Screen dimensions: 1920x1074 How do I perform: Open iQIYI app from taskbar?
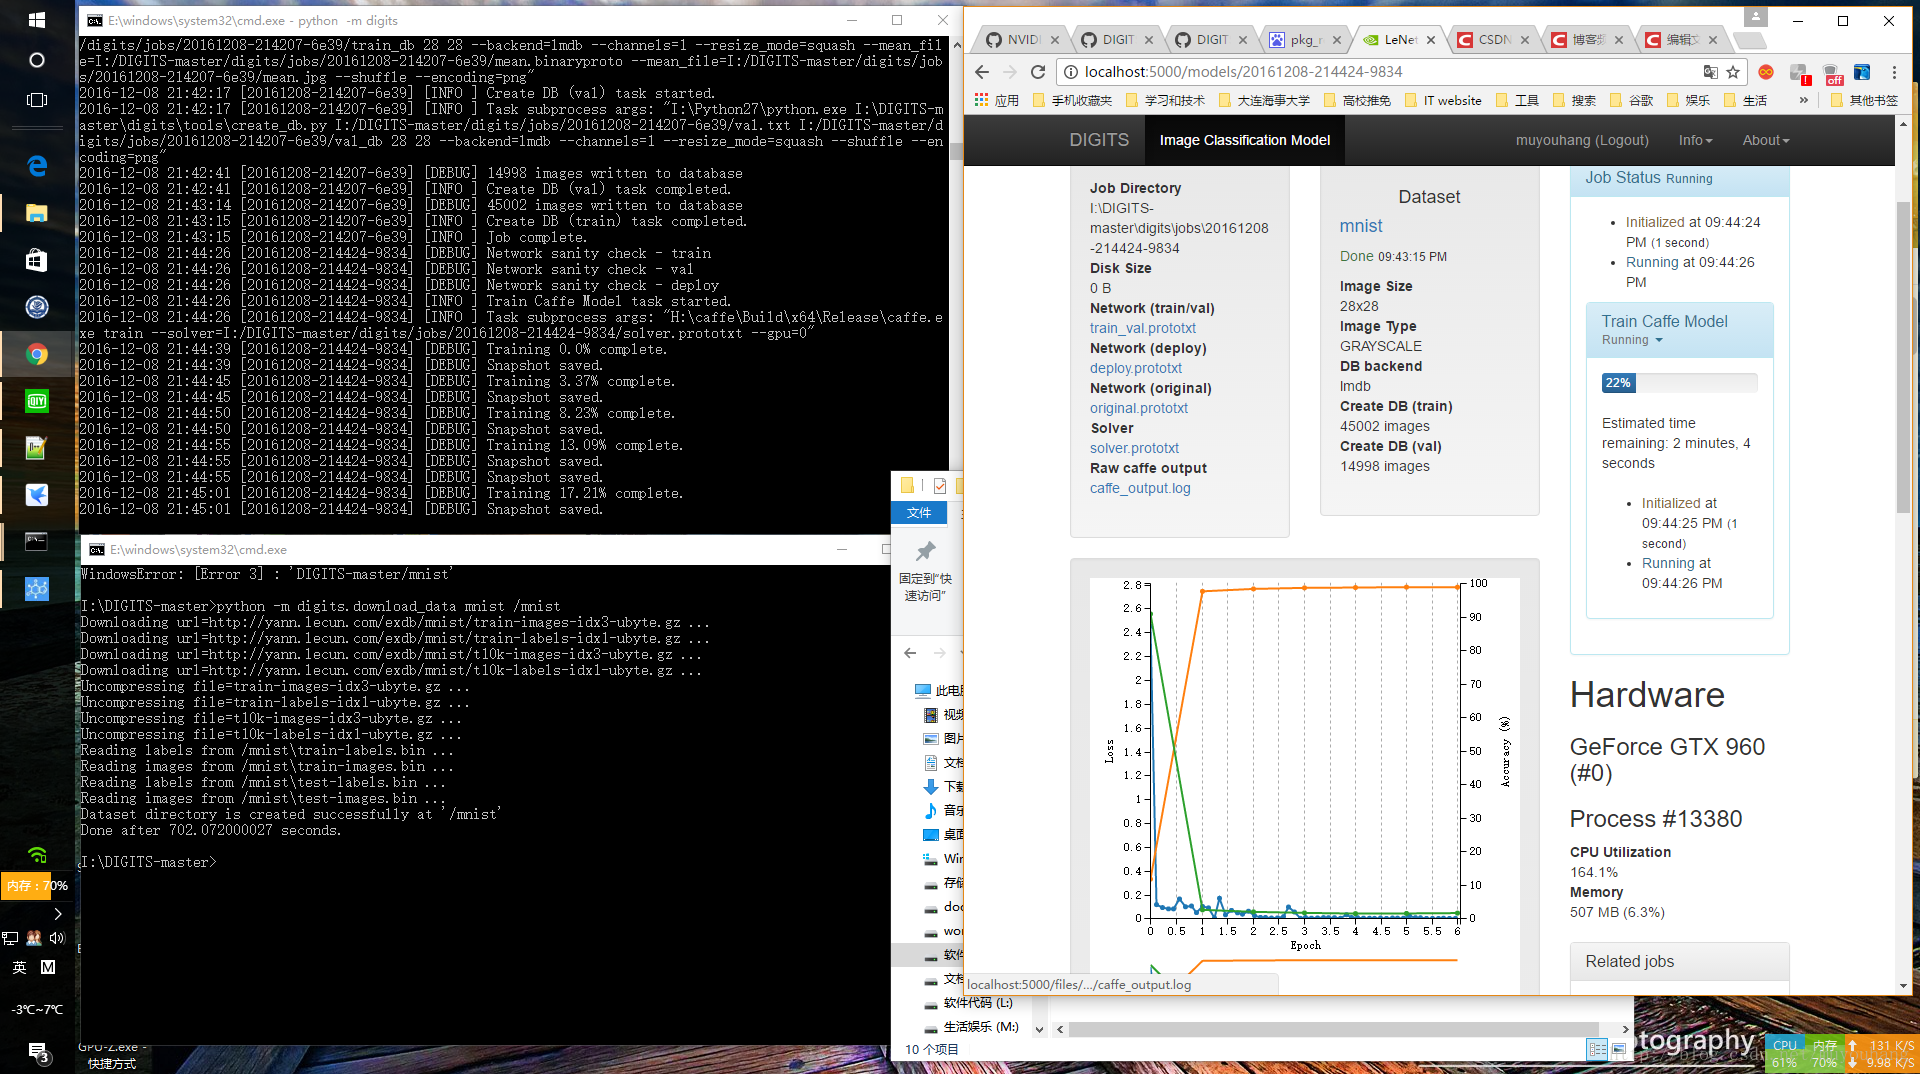[37, 401]
